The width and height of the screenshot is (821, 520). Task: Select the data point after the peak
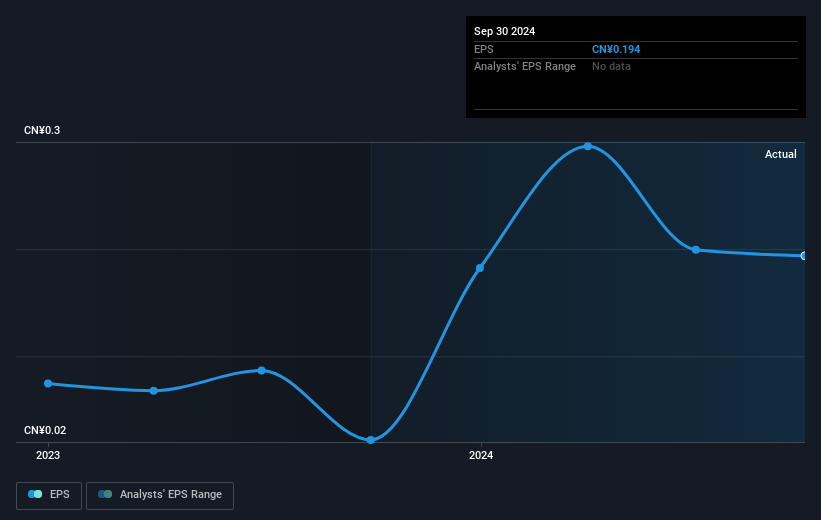[x=696, y=250]
